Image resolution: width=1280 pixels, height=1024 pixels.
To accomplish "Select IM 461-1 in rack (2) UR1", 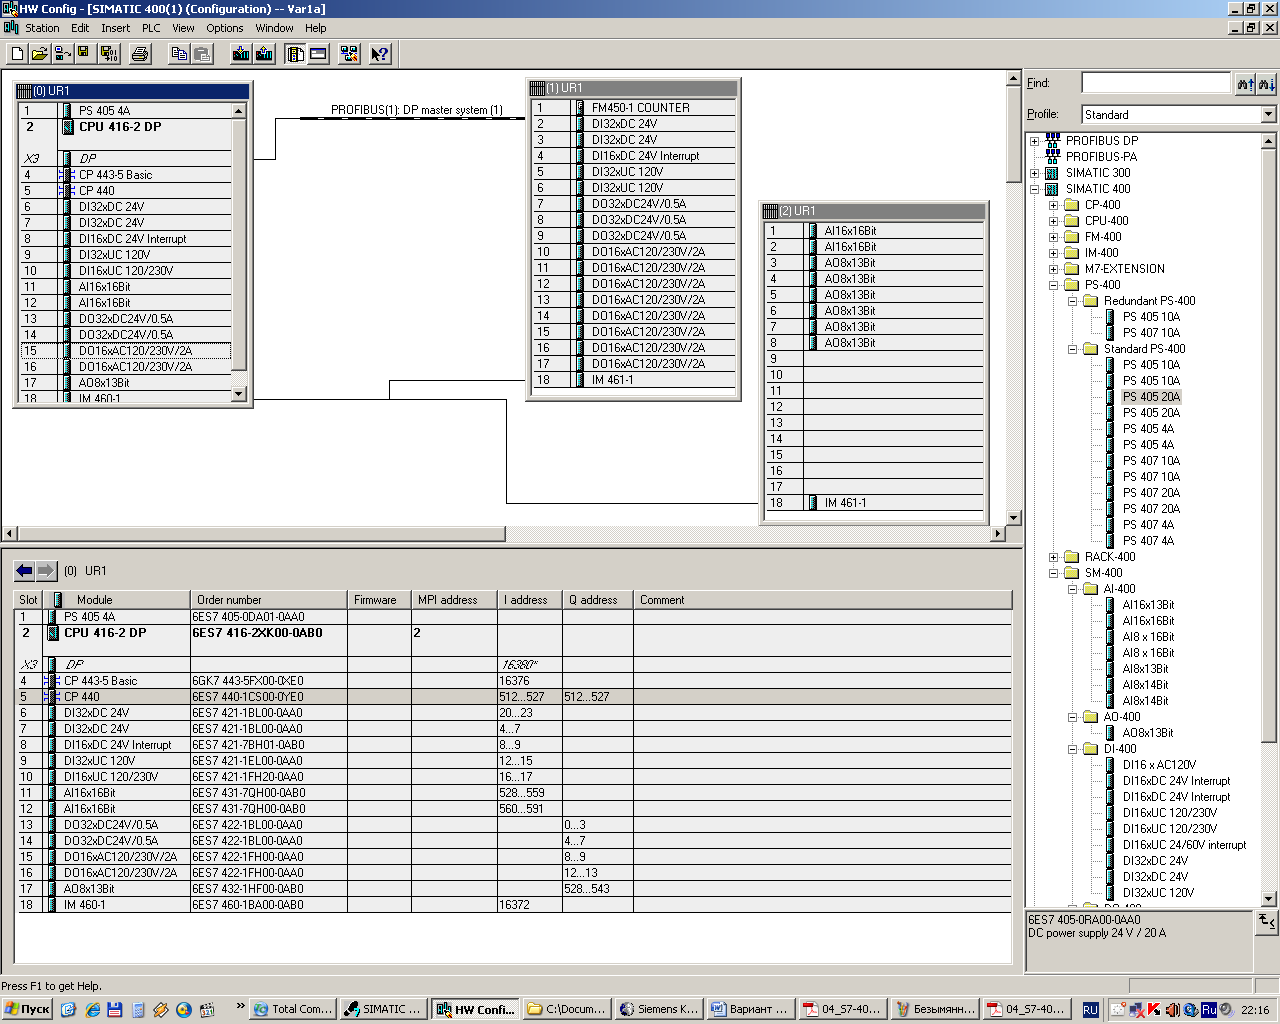I will pyautogui.click(x=845, y=503).
